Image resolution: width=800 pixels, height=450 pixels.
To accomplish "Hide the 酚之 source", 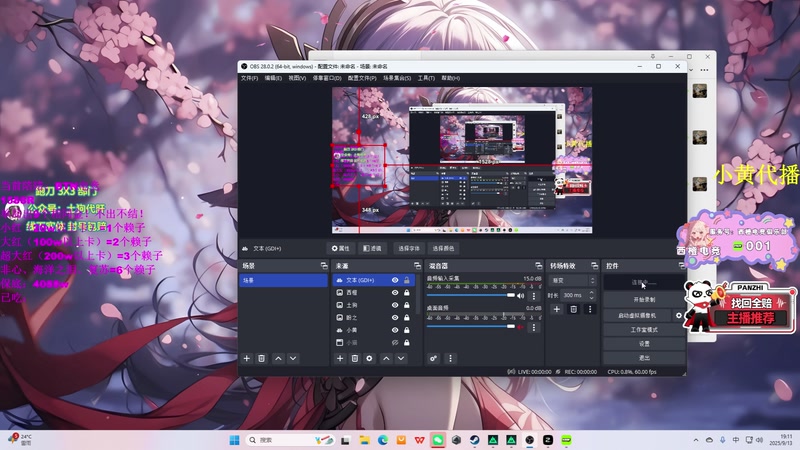I will (395, 317).
